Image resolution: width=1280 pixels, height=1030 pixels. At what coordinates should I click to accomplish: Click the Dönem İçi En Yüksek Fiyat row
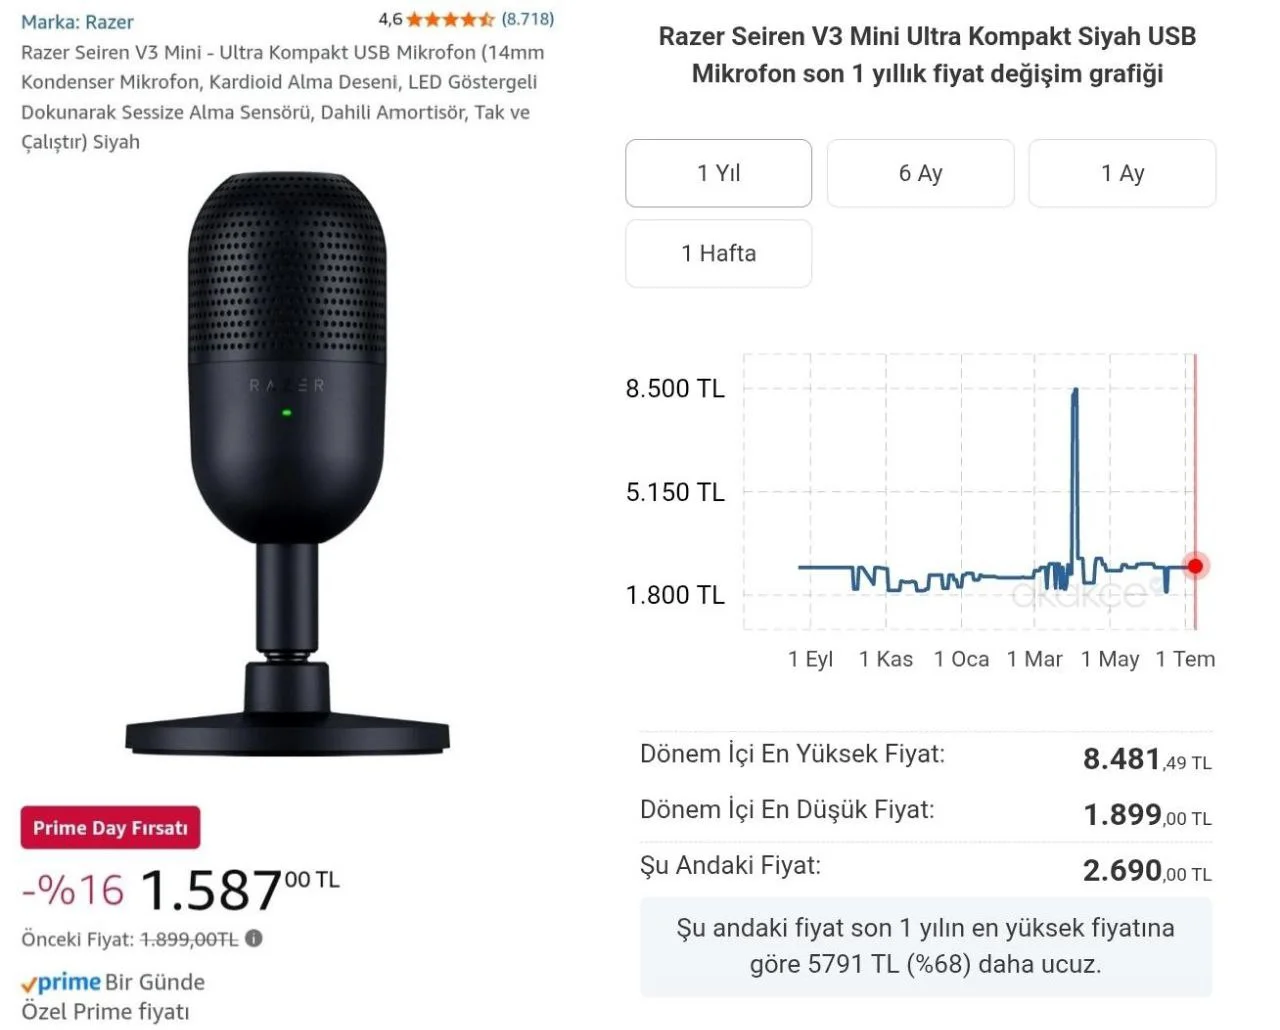[x=925, y=757]
